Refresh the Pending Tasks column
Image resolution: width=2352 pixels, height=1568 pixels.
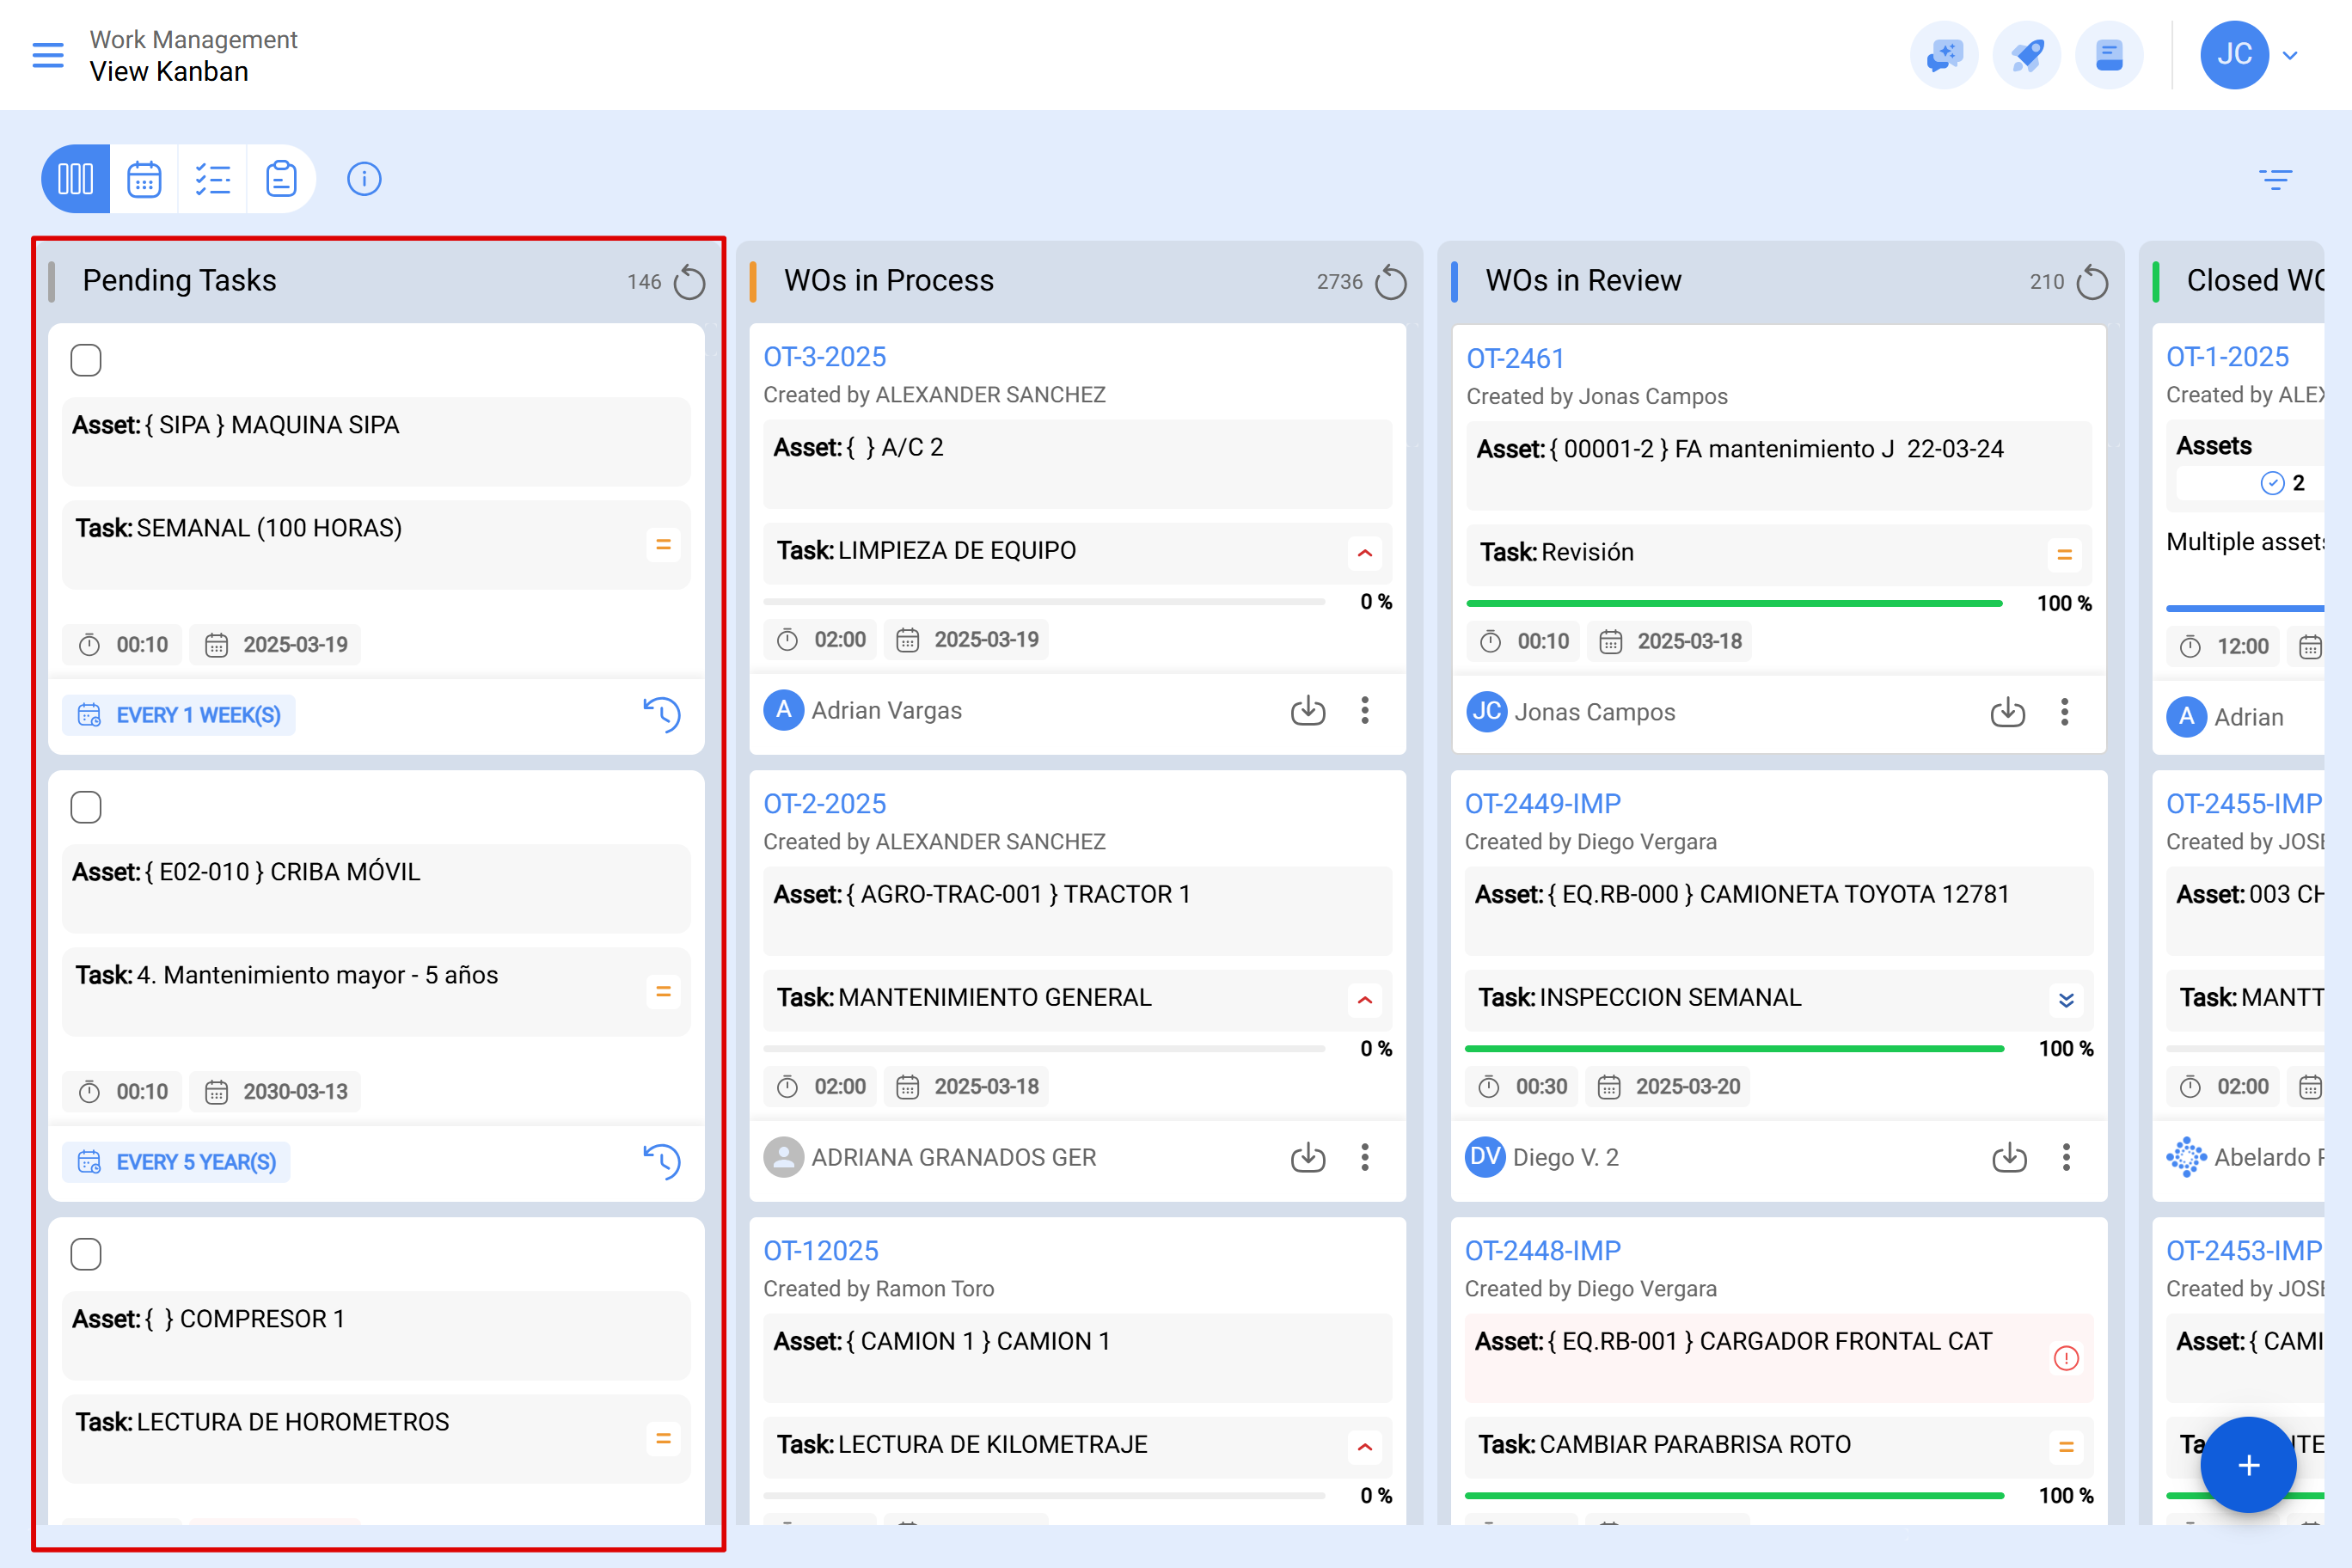[x=689, y=282]
